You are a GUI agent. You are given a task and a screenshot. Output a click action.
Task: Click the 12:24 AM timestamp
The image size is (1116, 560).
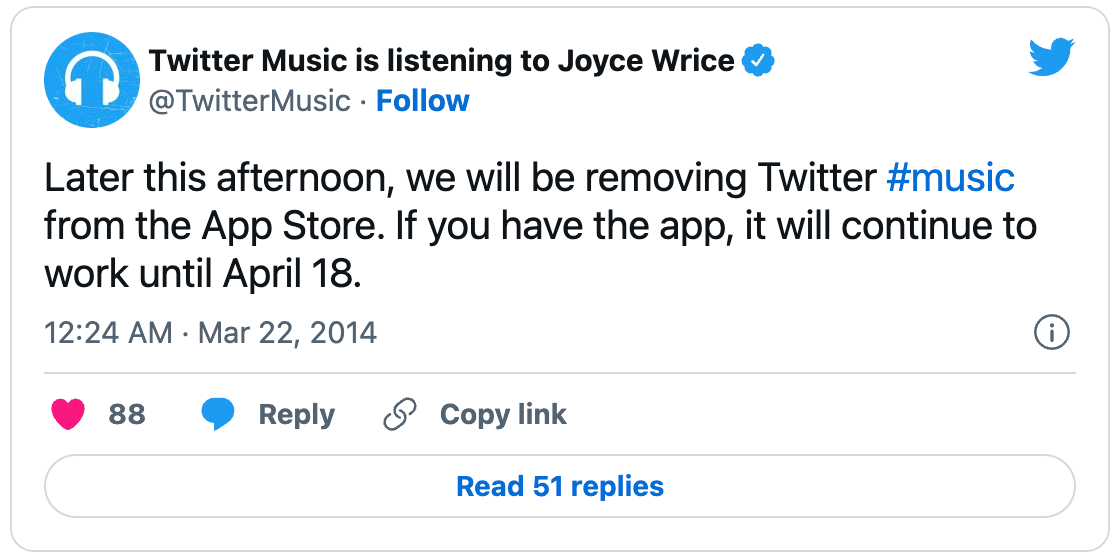(108, 333)
